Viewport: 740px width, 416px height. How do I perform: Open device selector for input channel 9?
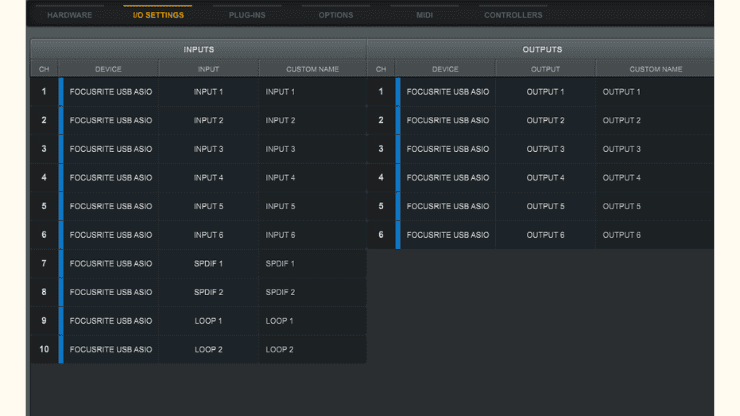(x=111, y=321)
